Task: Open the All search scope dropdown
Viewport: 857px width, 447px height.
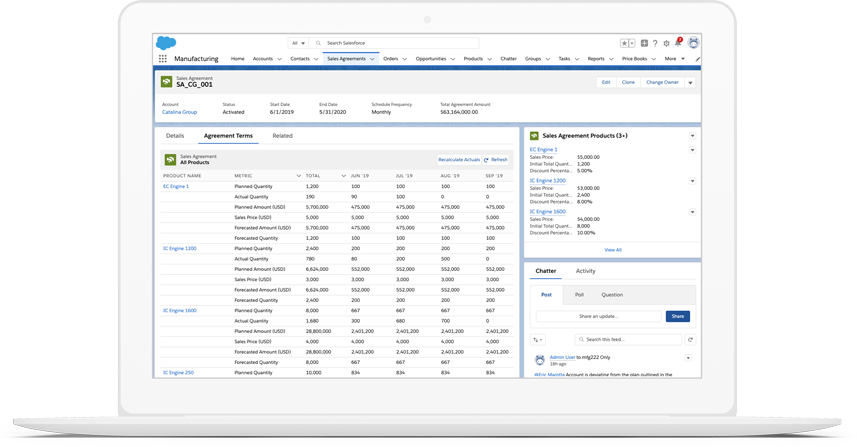Action: click(298, 43)
